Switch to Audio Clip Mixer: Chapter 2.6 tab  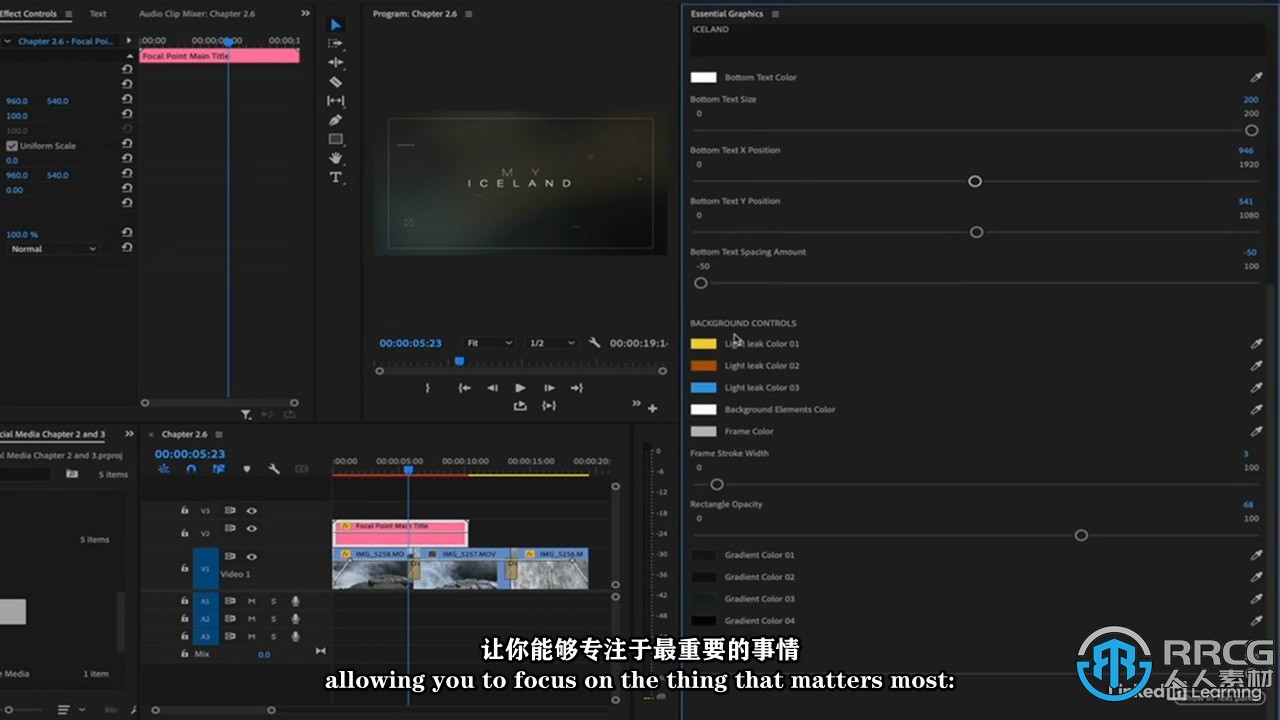pos(197,14)
